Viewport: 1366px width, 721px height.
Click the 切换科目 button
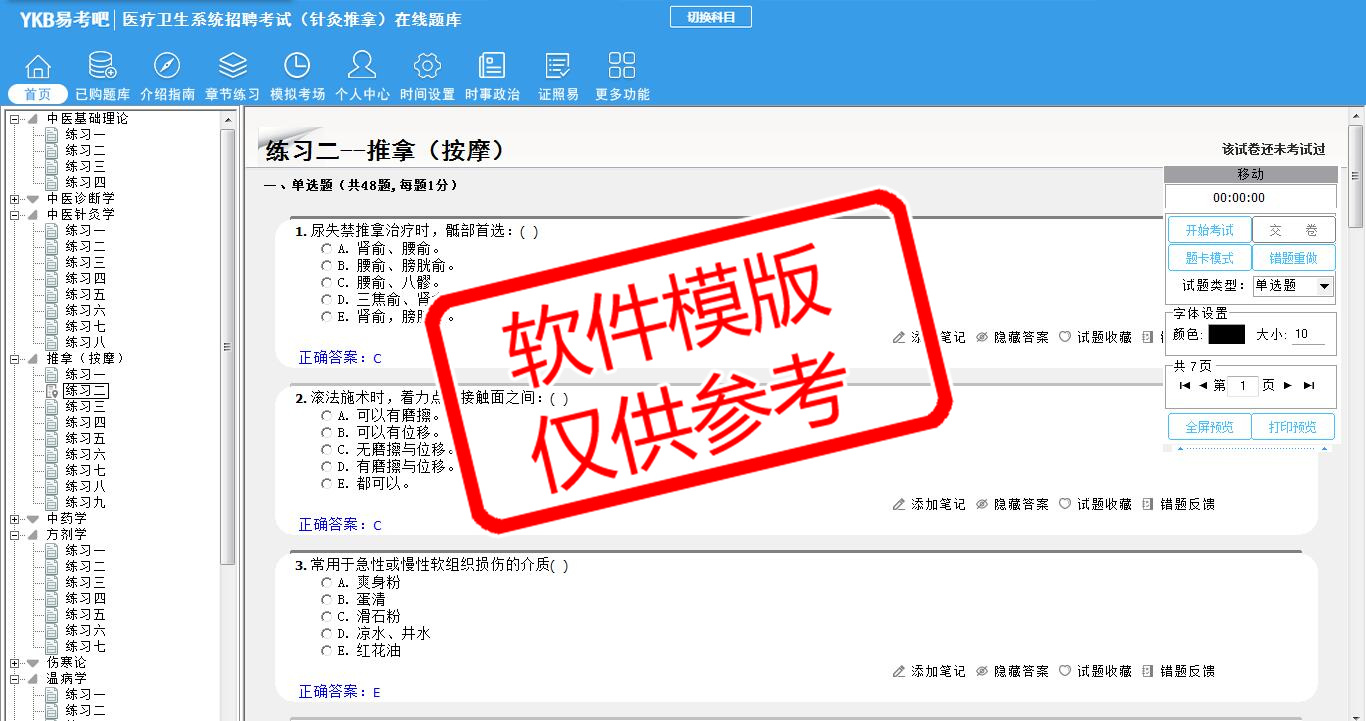[710, 17]
